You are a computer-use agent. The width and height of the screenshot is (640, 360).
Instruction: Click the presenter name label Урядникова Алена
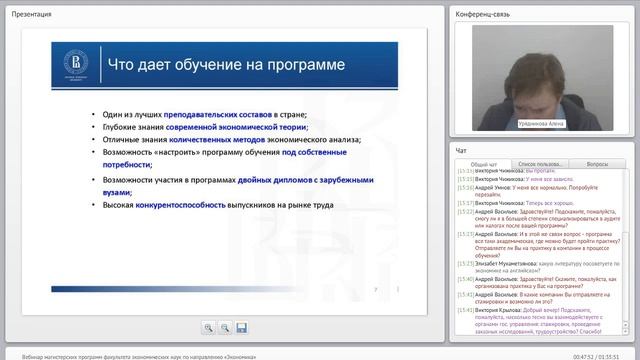(x=541, y=124)
